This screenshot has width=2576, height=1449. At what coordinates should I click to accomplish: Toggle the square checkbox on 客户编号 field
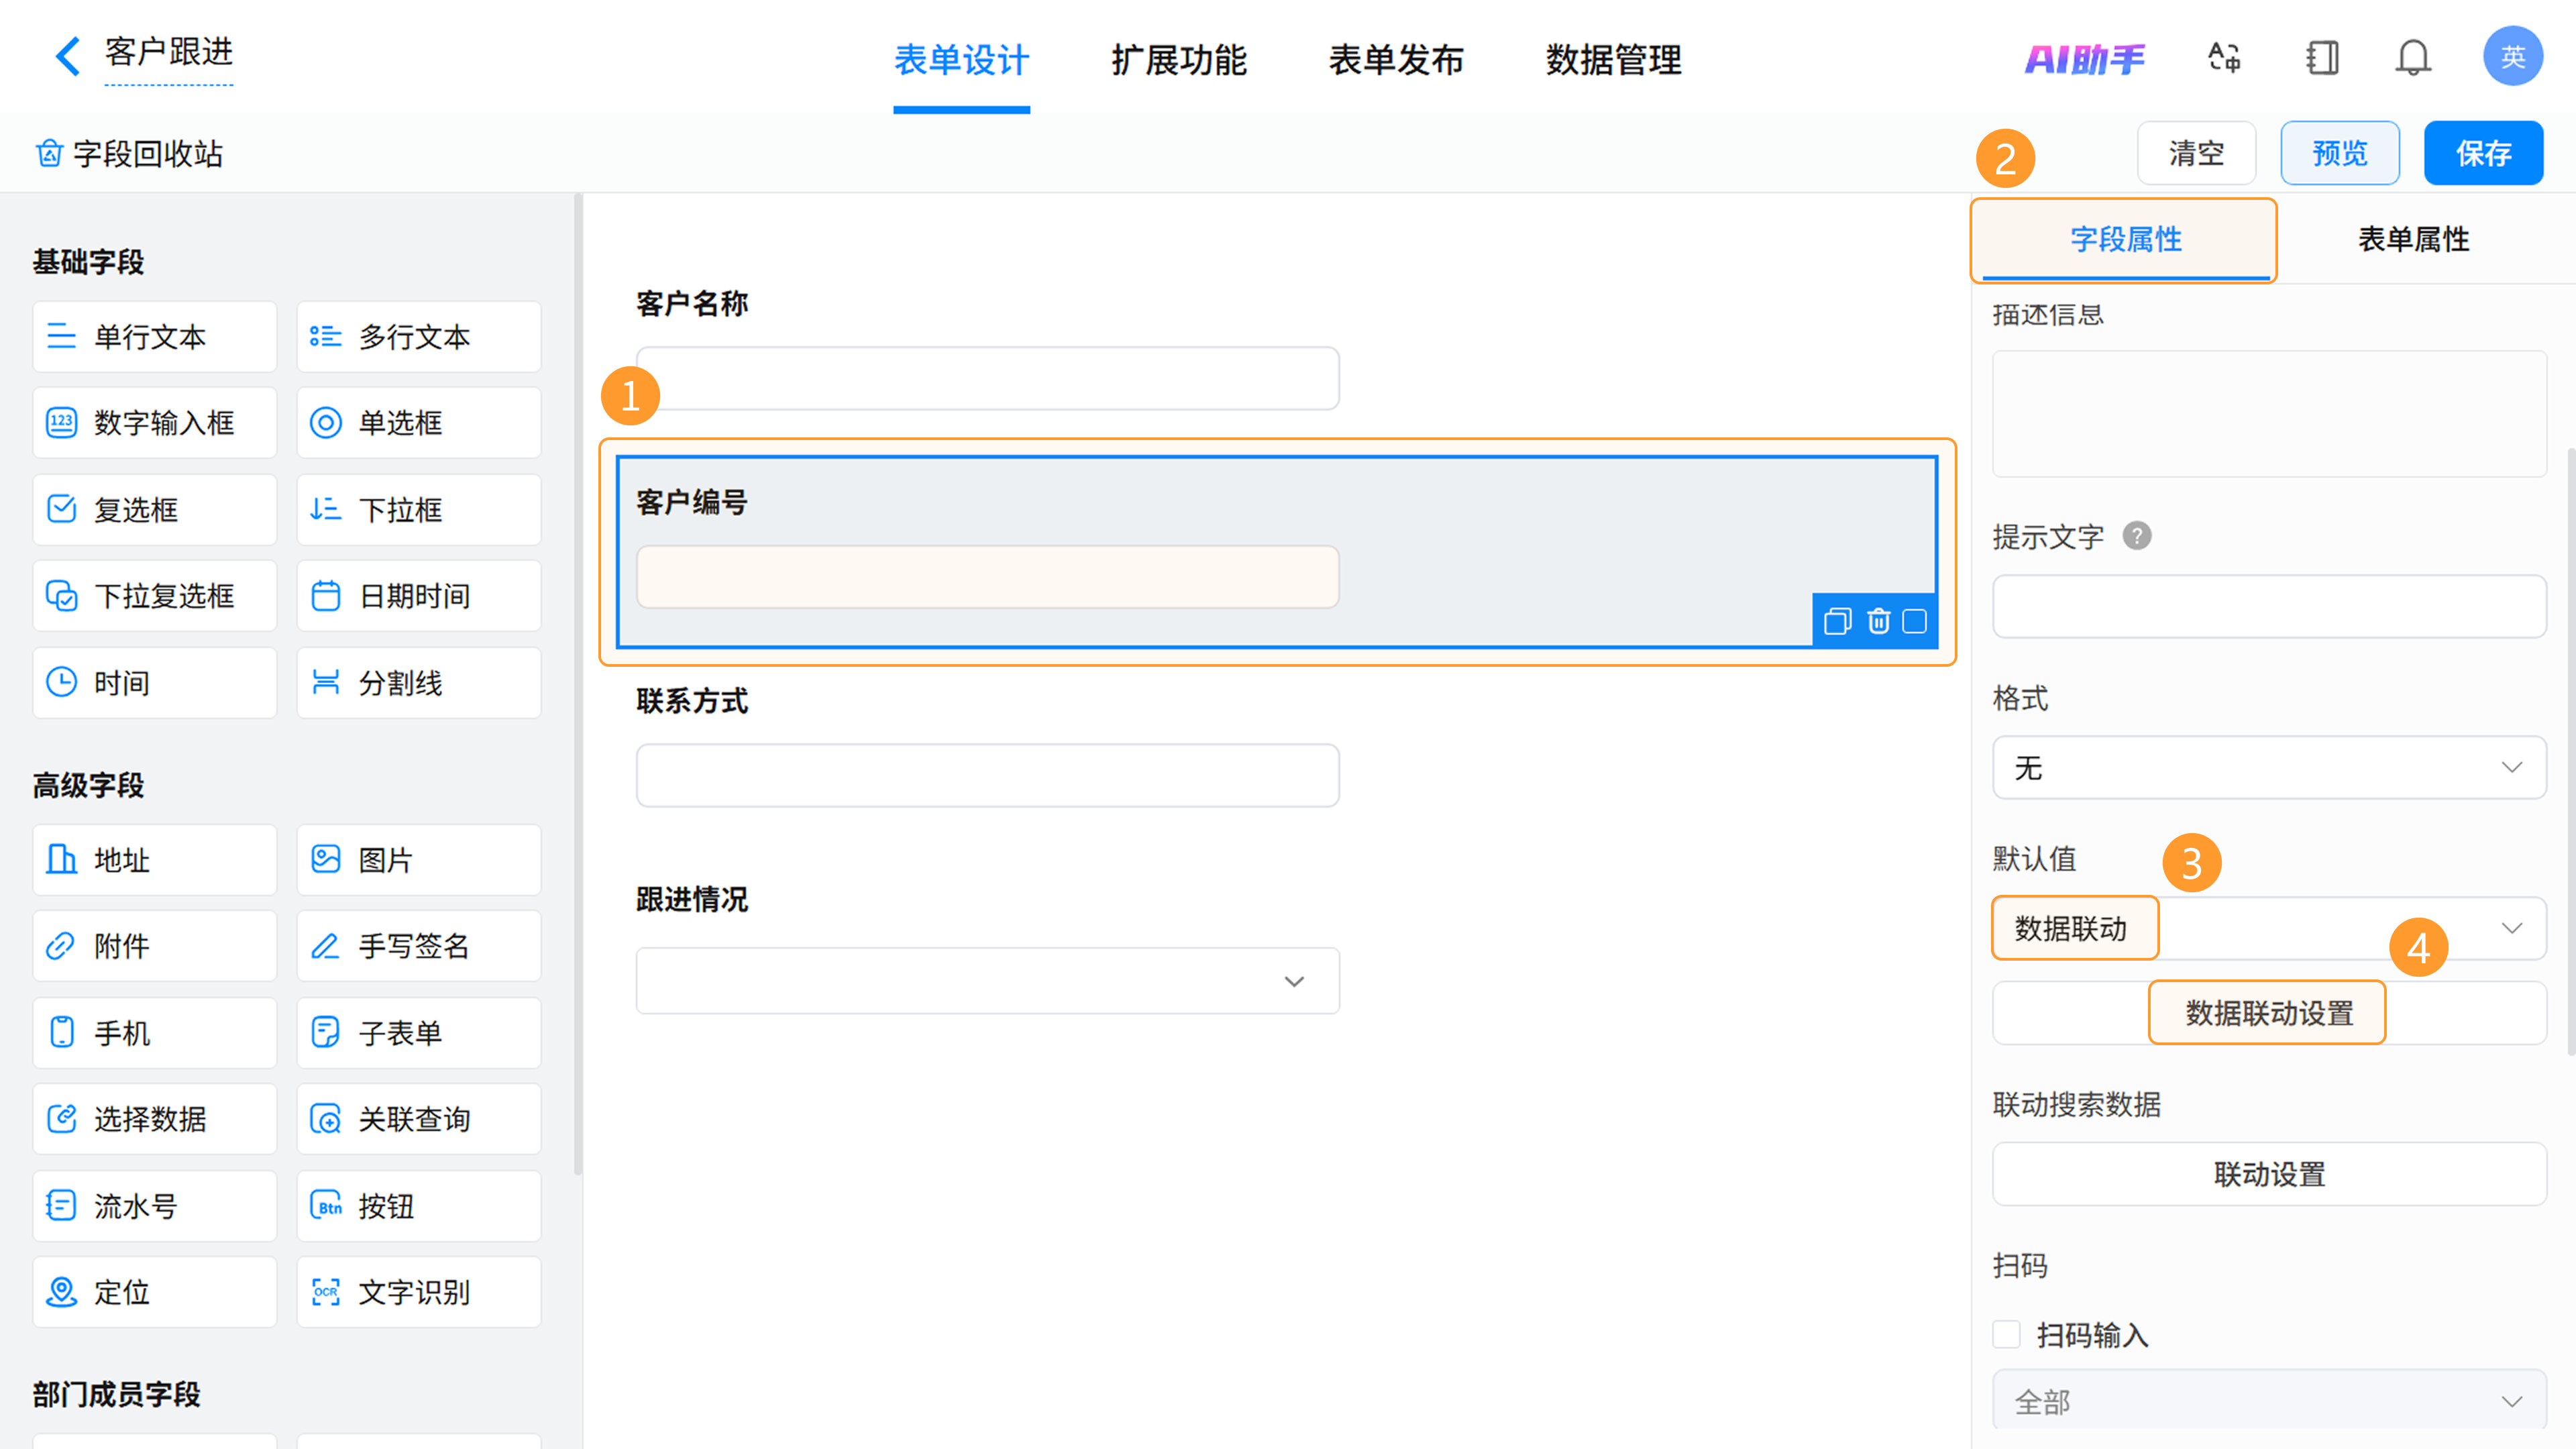(x=1915, y=622)
